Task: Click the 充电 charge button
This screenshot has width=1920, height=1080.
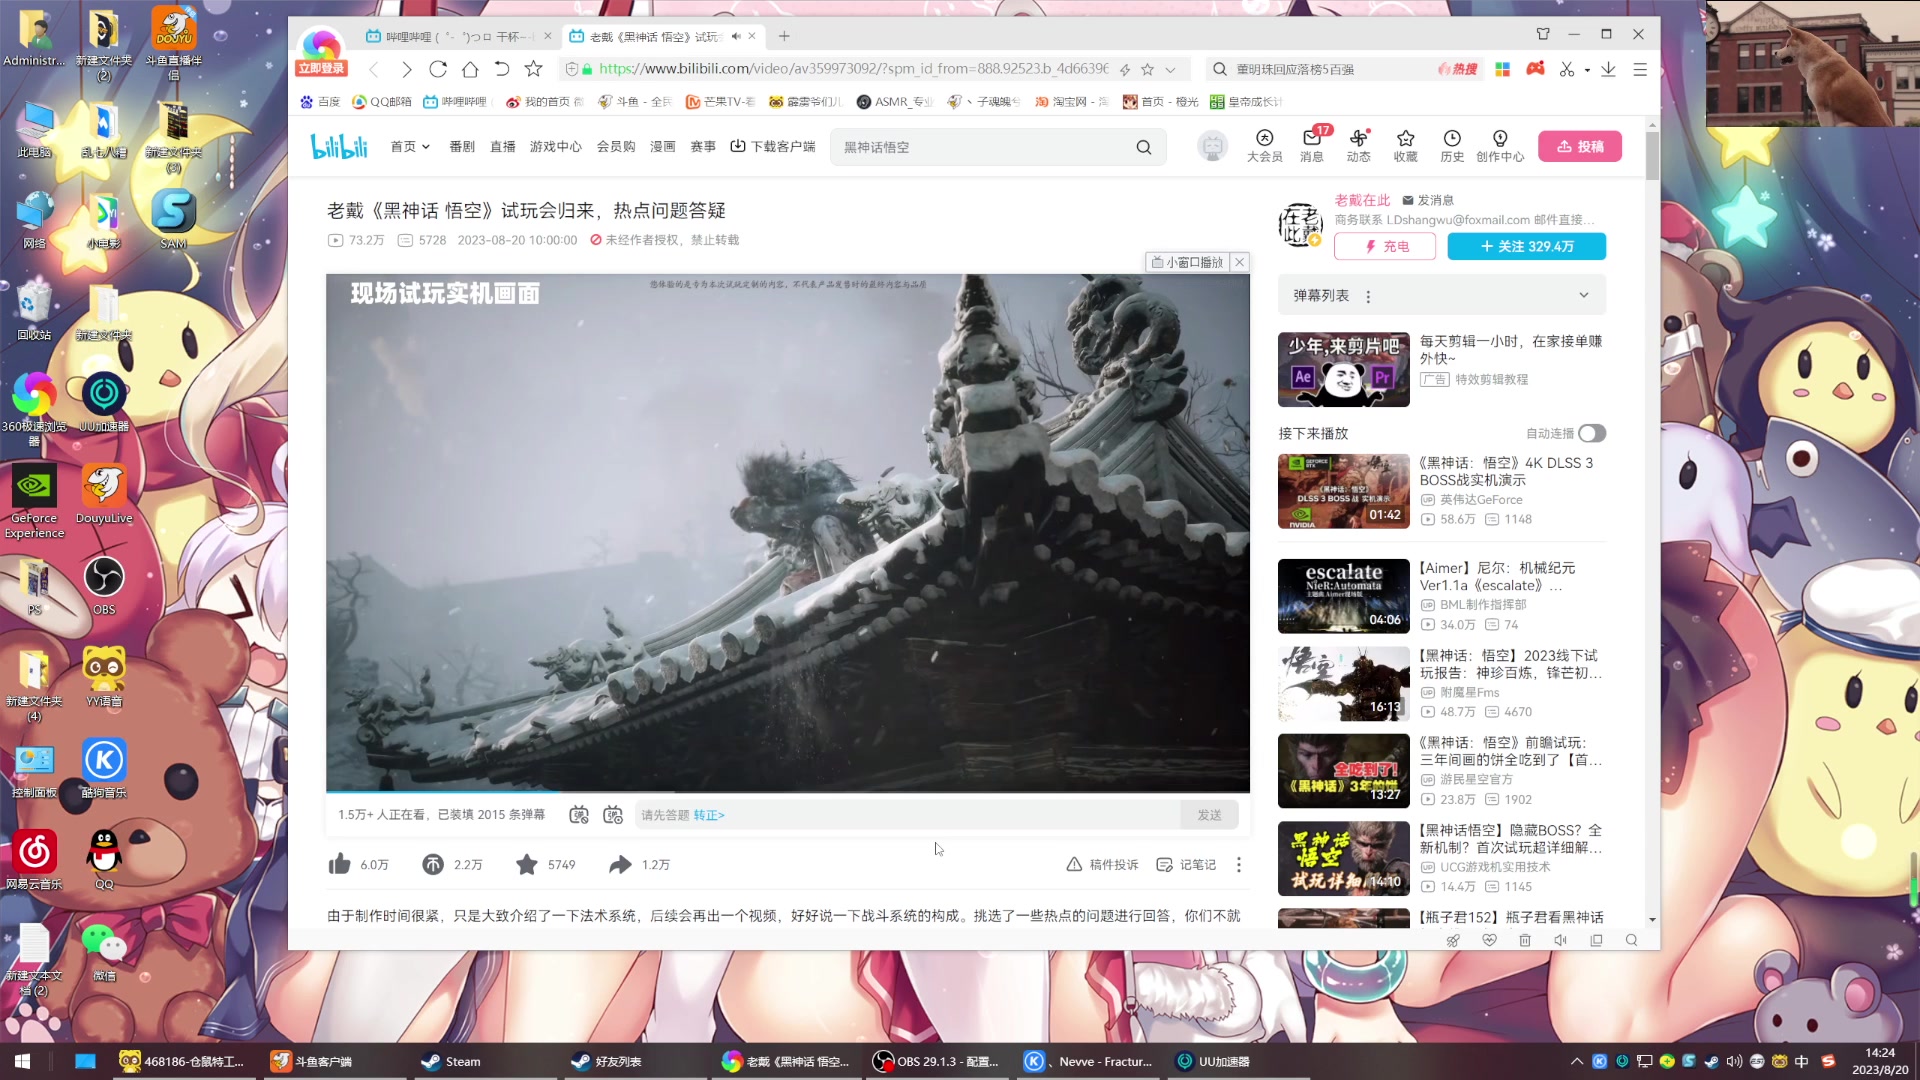Action: coord(1385,246)
